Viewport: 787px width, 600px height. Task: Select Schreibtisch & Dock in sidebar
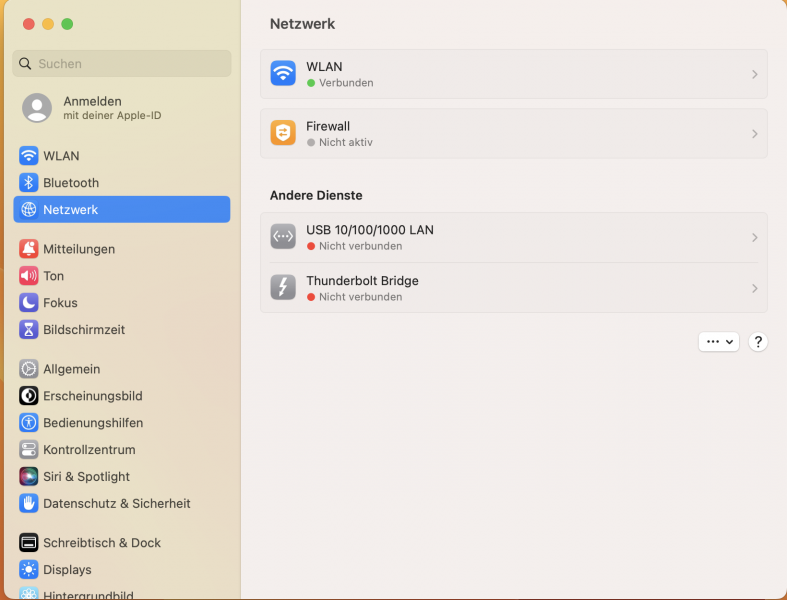101,543
